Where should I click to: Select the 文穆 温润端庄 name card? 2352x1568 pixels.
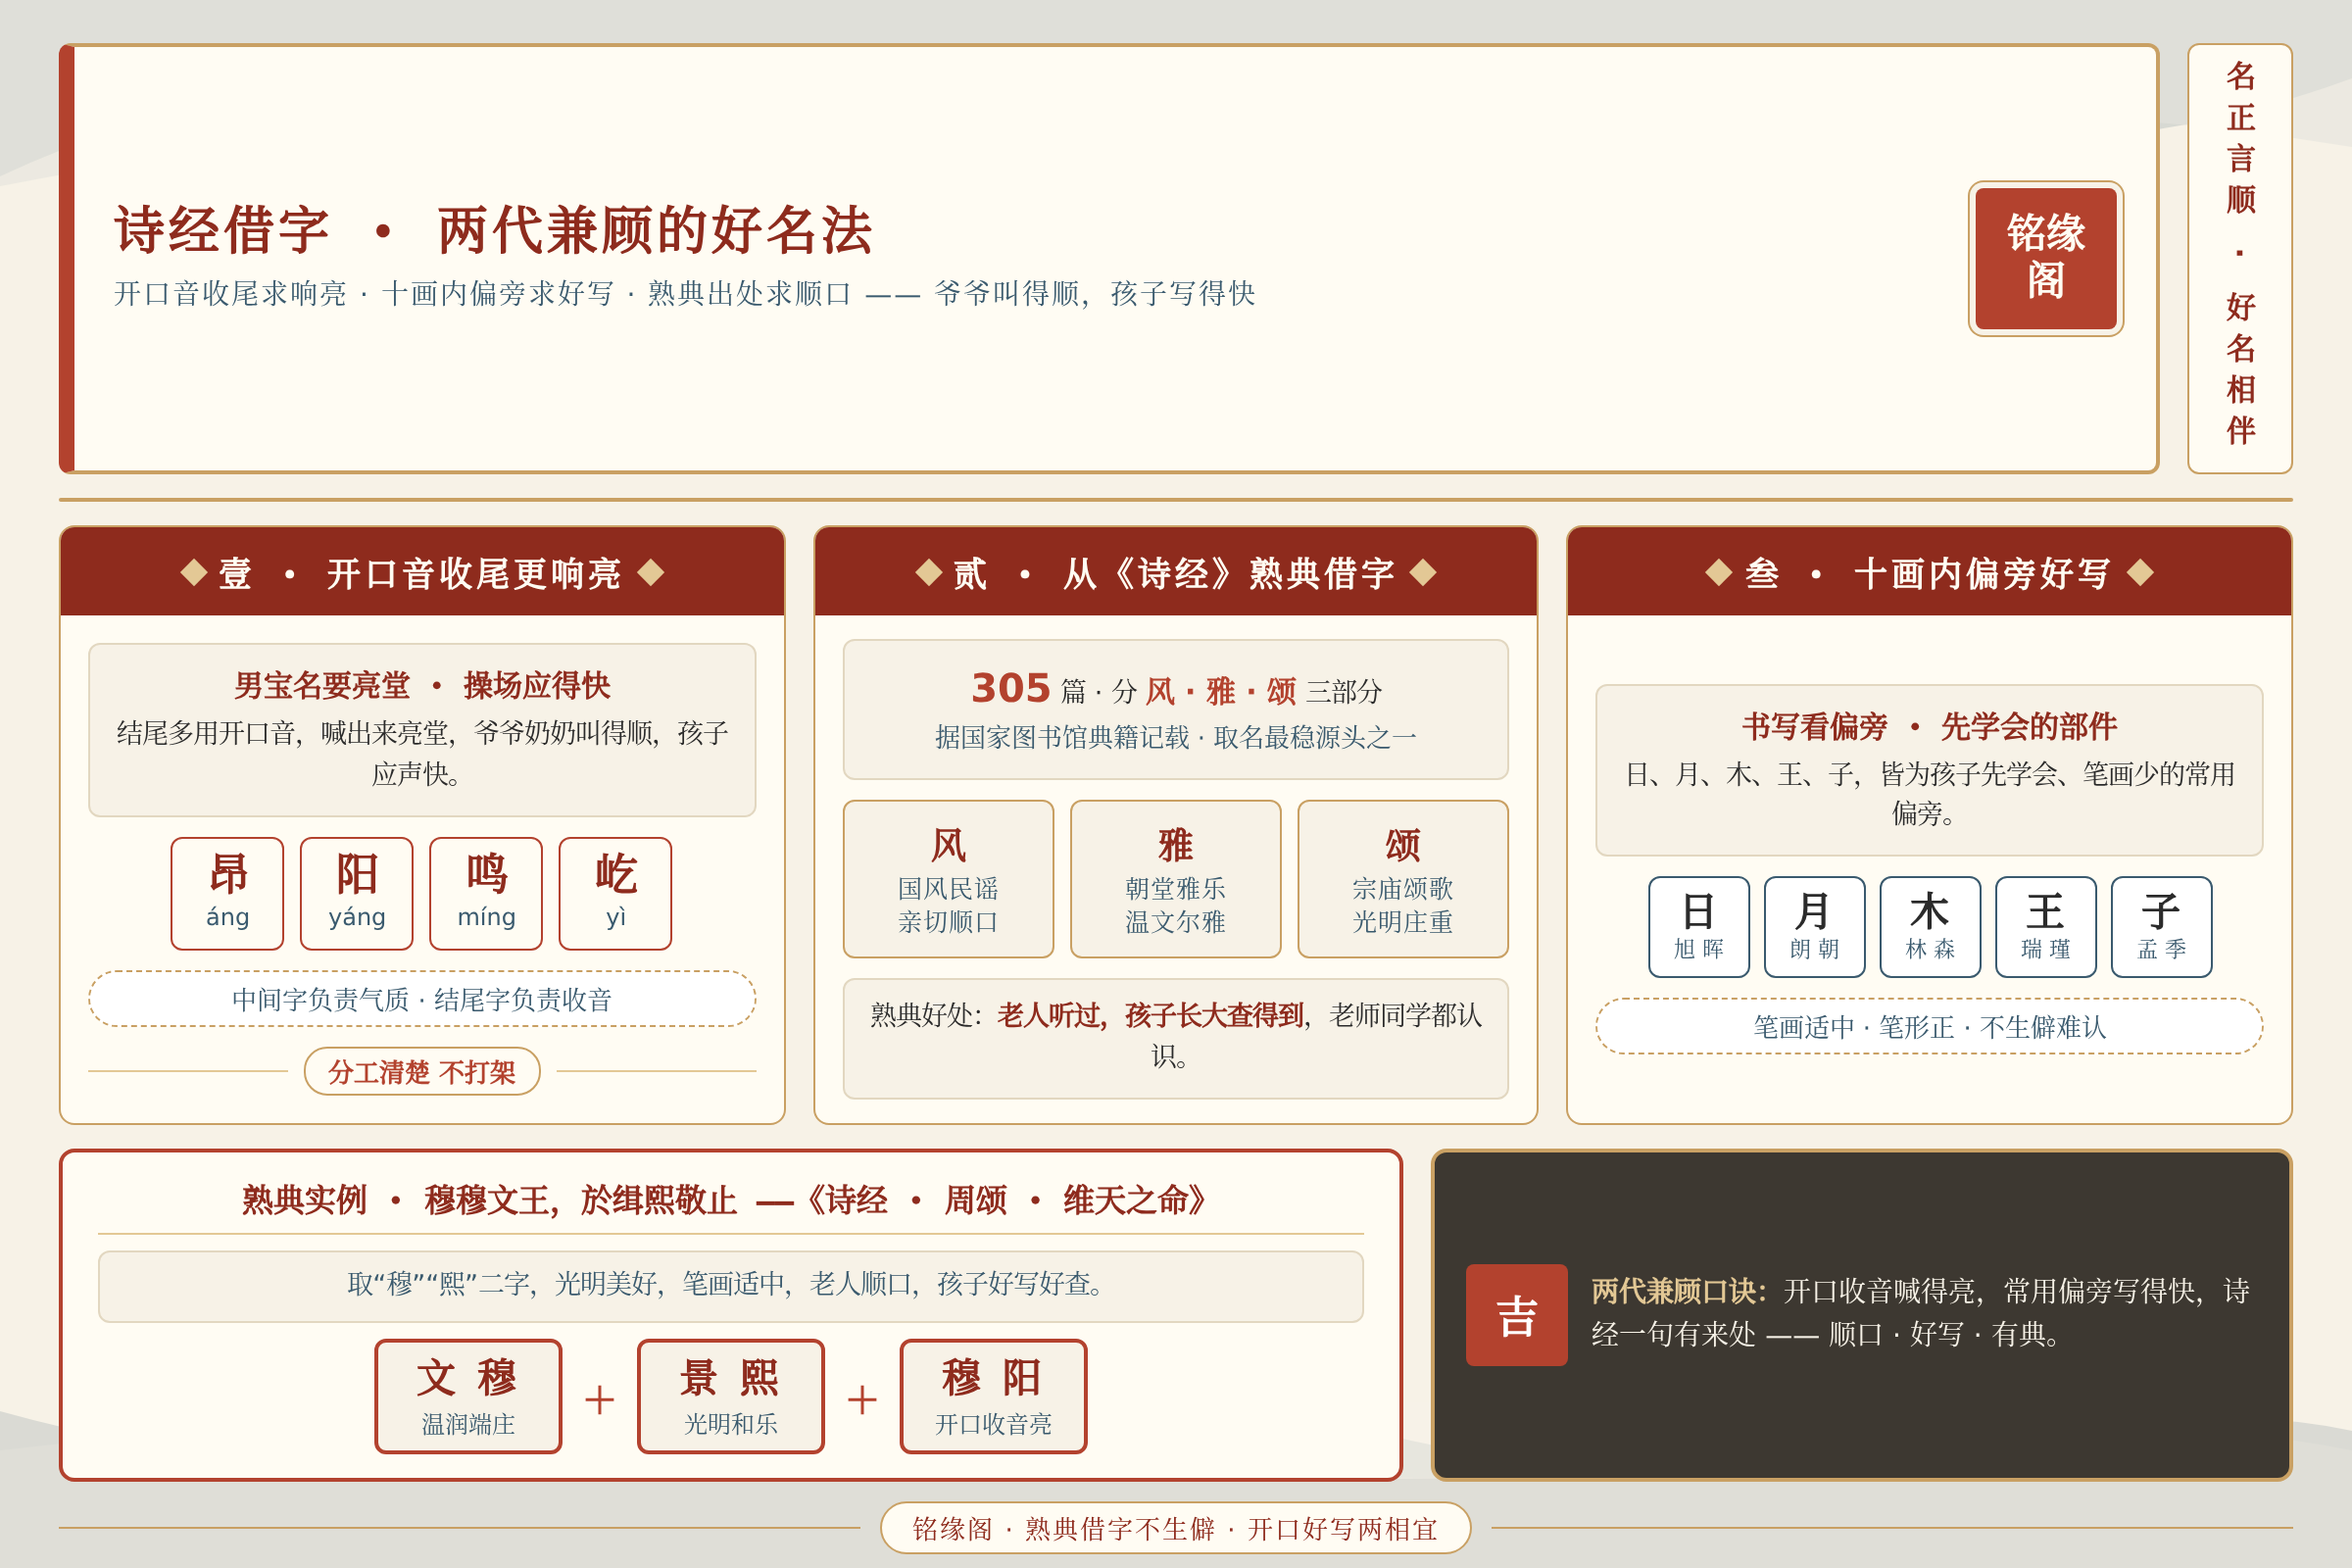pos(468,1396)
